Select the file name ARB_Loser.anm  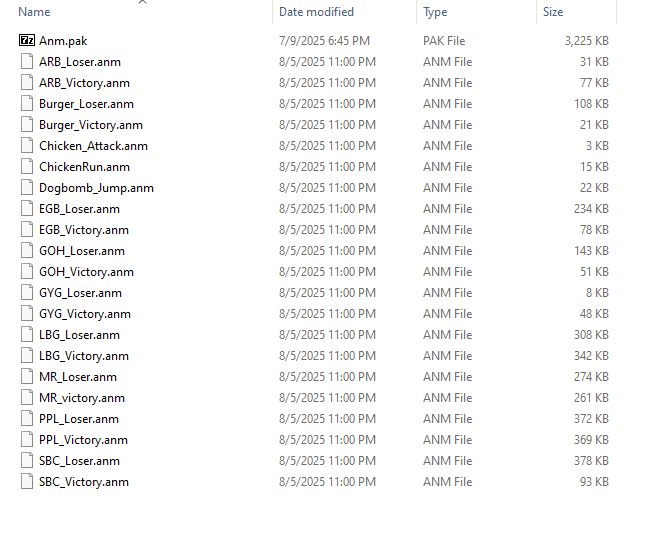80,62
